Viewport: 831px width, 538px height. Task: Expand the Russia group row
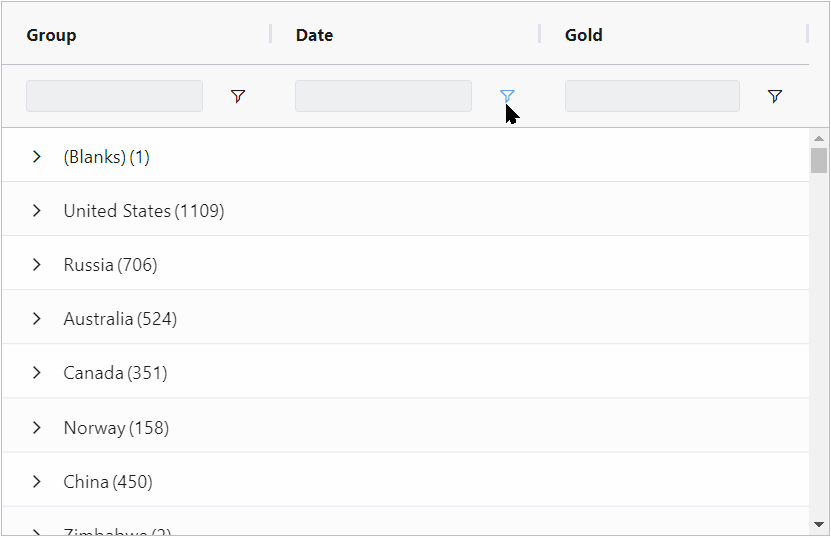coord(37,265)
